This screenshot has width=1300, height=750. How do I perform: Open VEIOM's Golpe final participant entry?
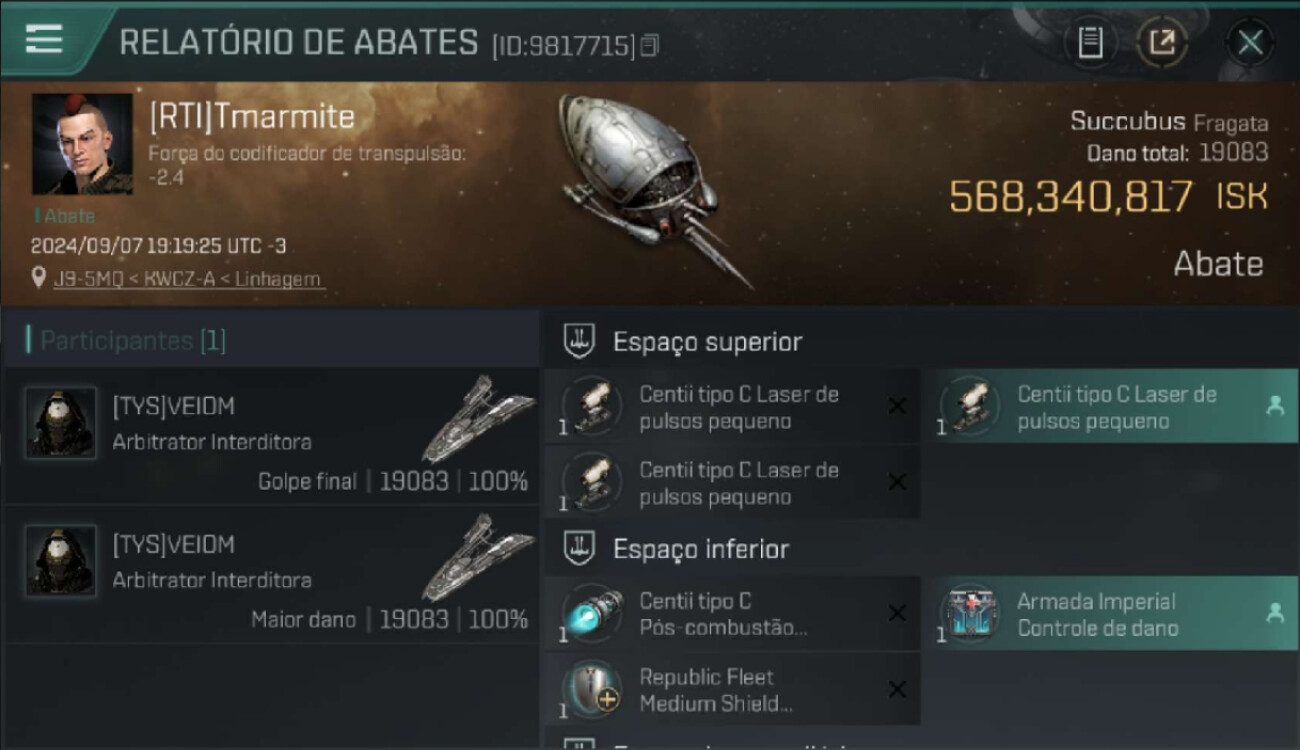[270, 435]
